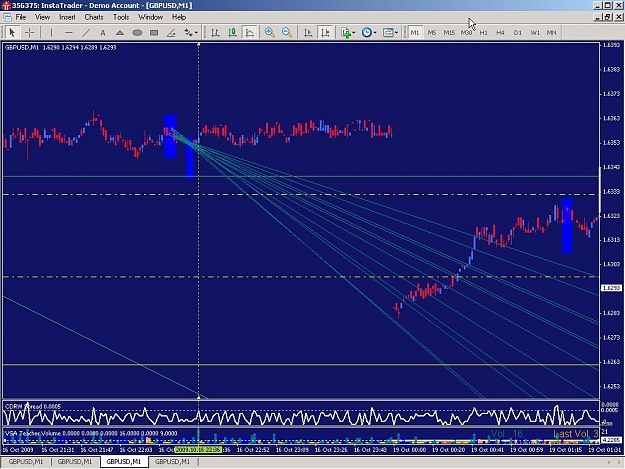Zoom in on the chart

click(x=270, y=33)
